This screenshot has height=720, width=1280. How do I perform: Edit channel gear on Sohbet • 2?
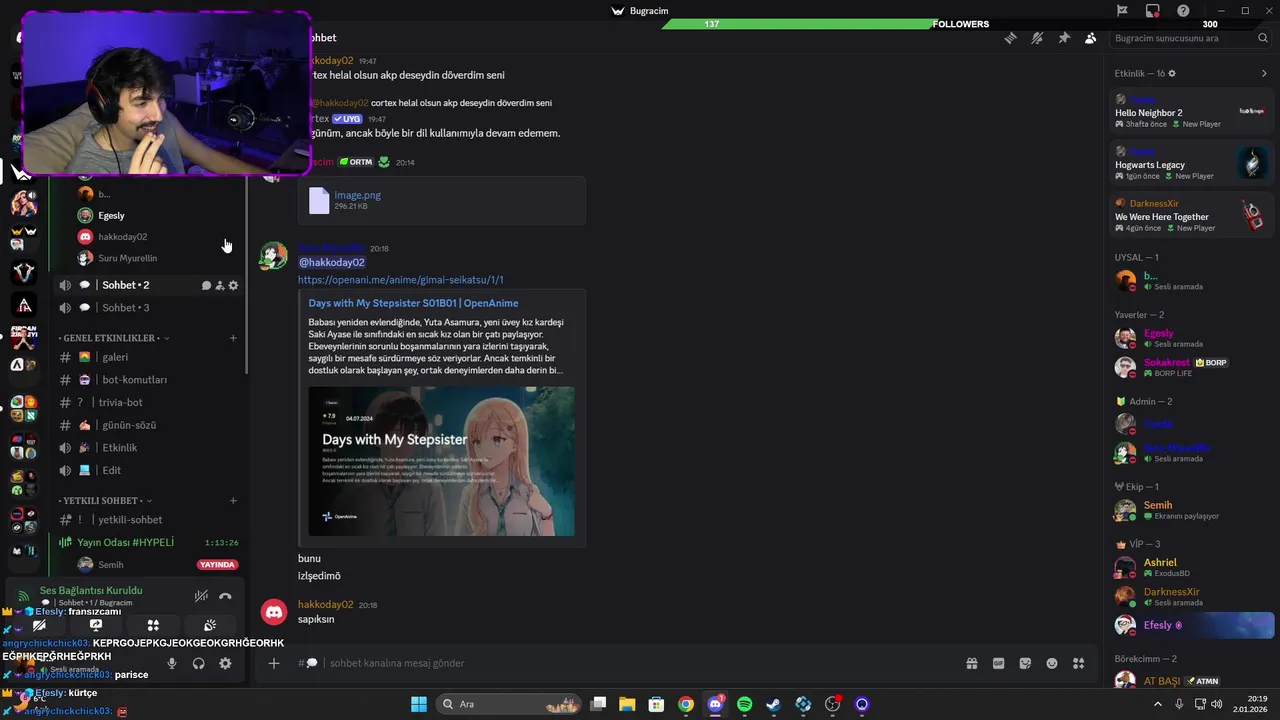click(x=233, y=285)
